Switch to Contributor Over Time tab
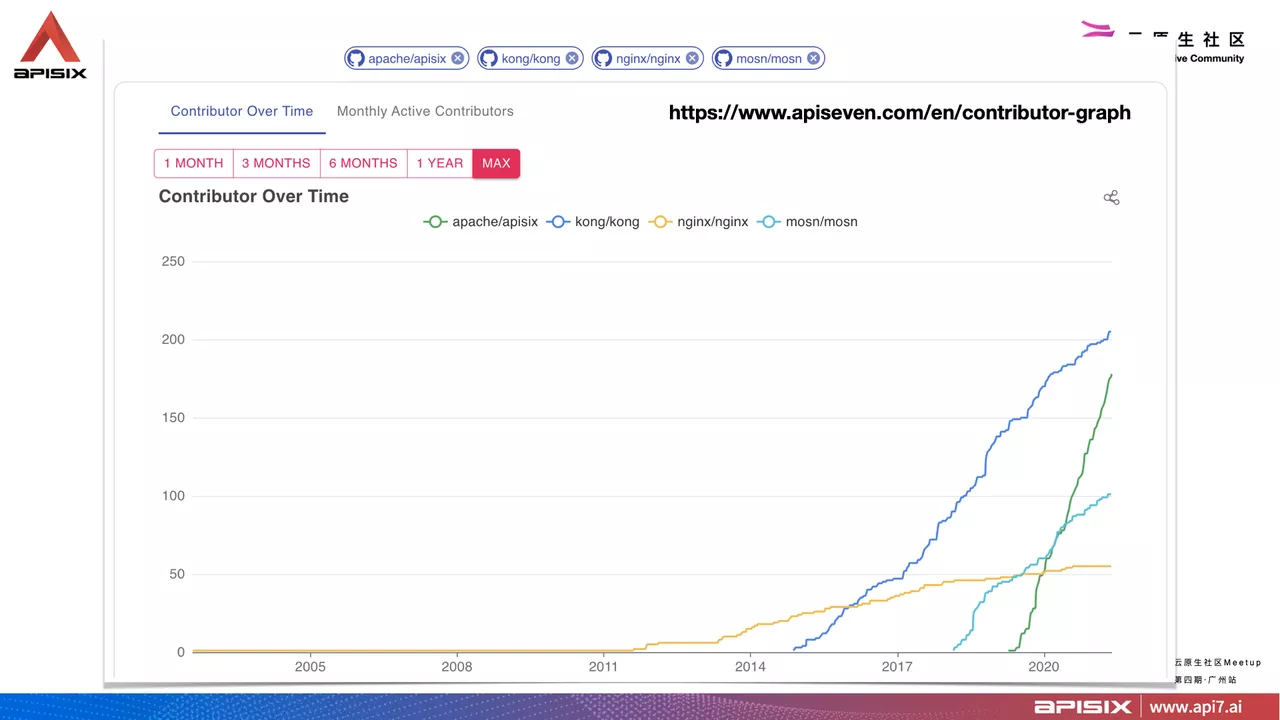 [242, 111]
